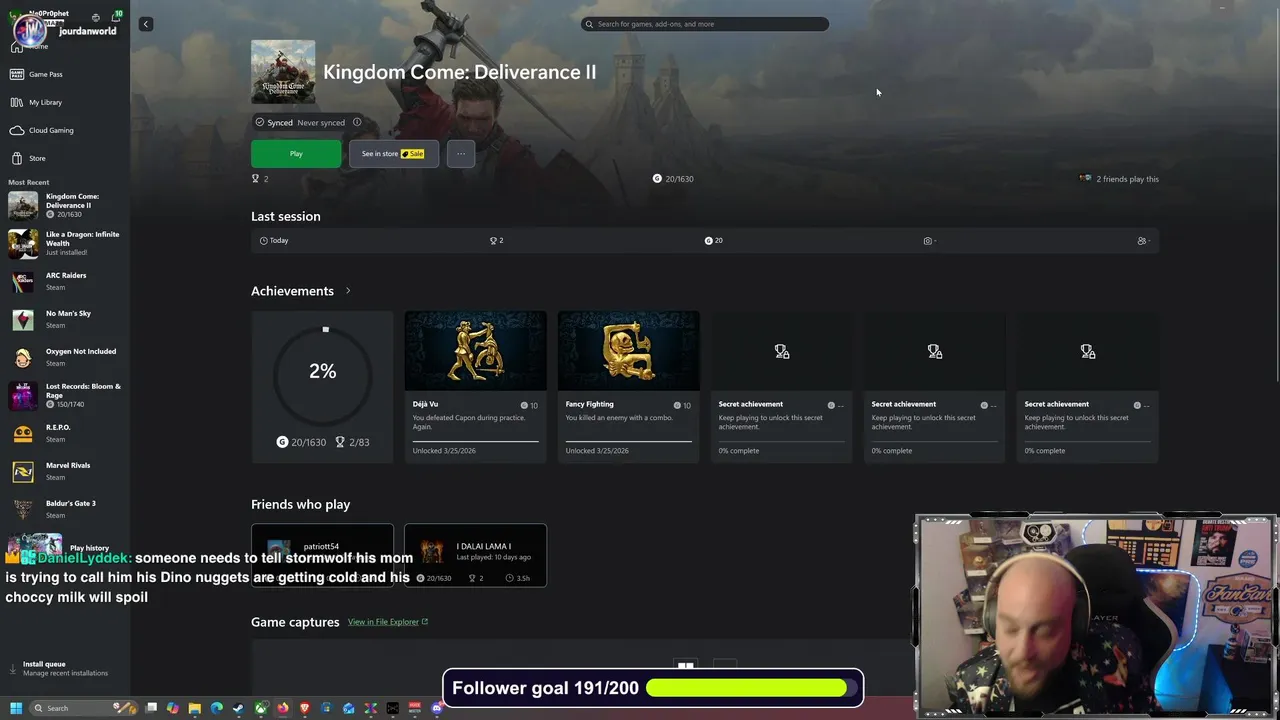The width and height of the screenshot is (1280, 720).
Task: Open friend card I DALAI LAMA I
Action: tap(475, 555)
